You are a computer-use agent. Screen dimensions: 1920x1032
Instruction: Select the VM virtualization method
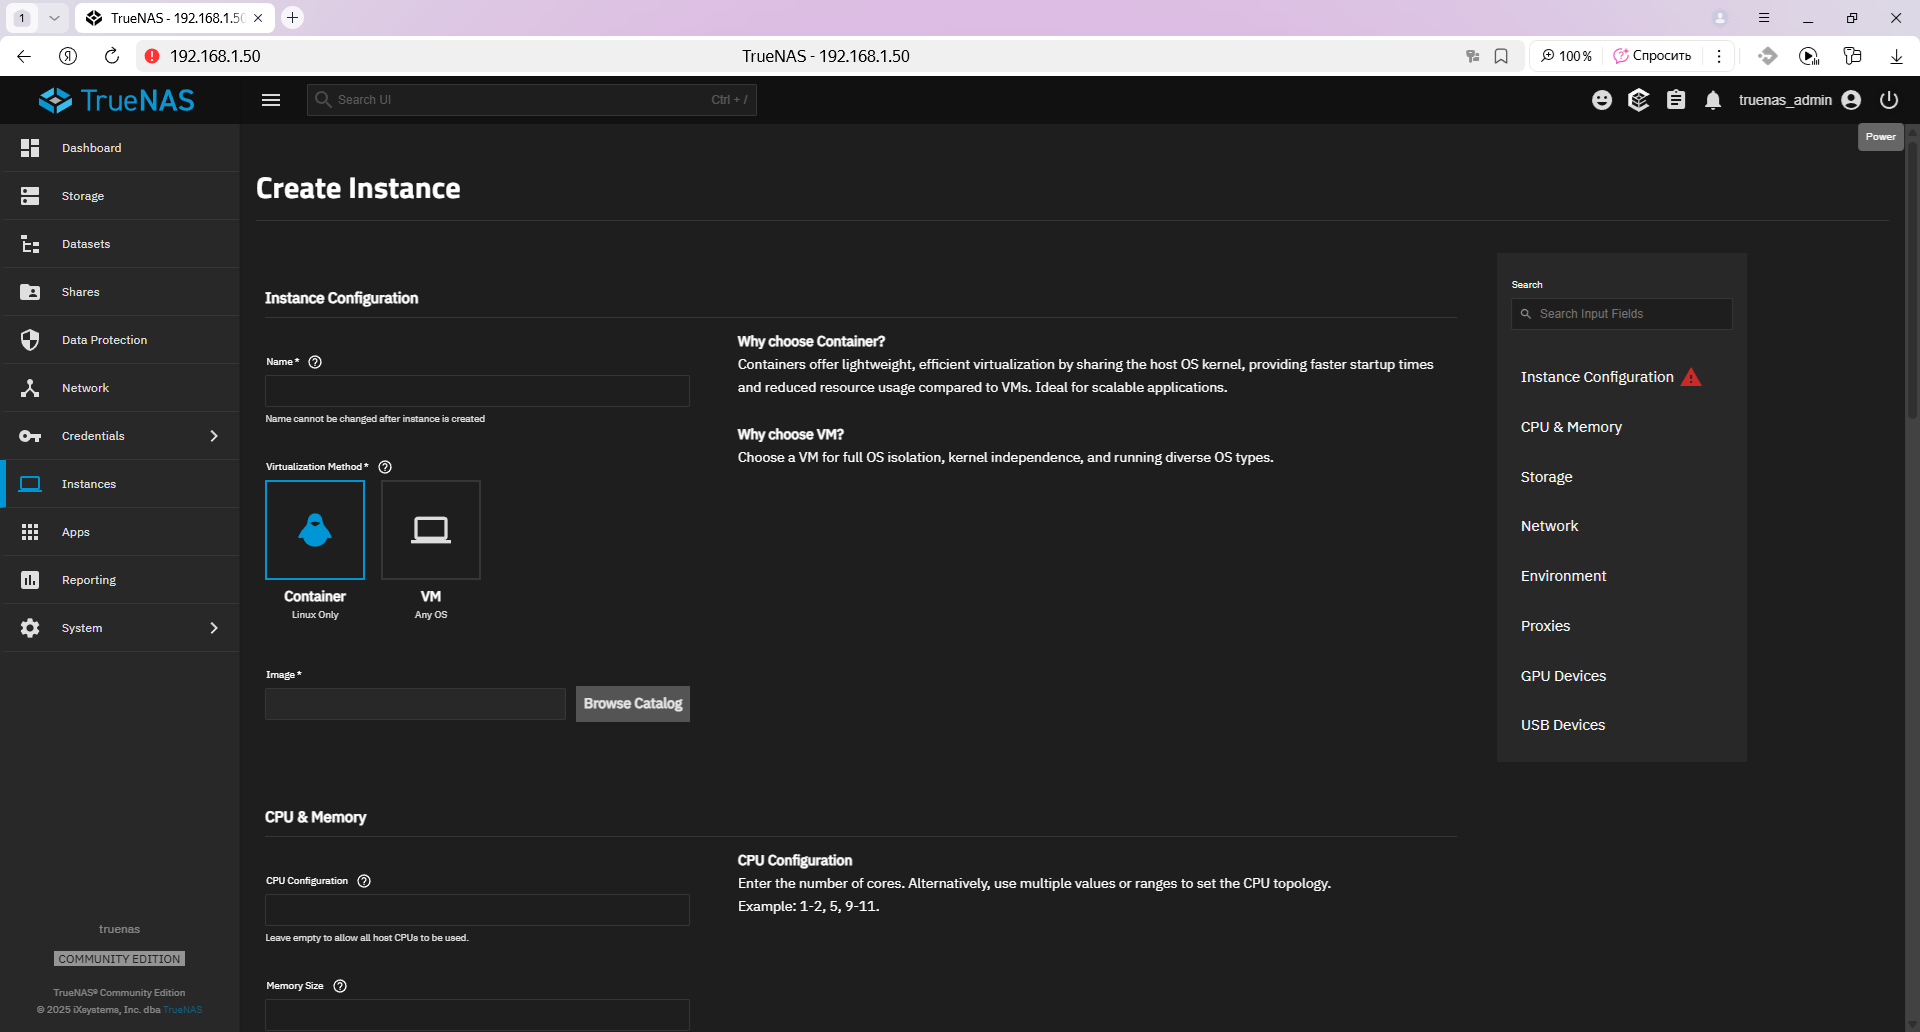pos(431,530)
